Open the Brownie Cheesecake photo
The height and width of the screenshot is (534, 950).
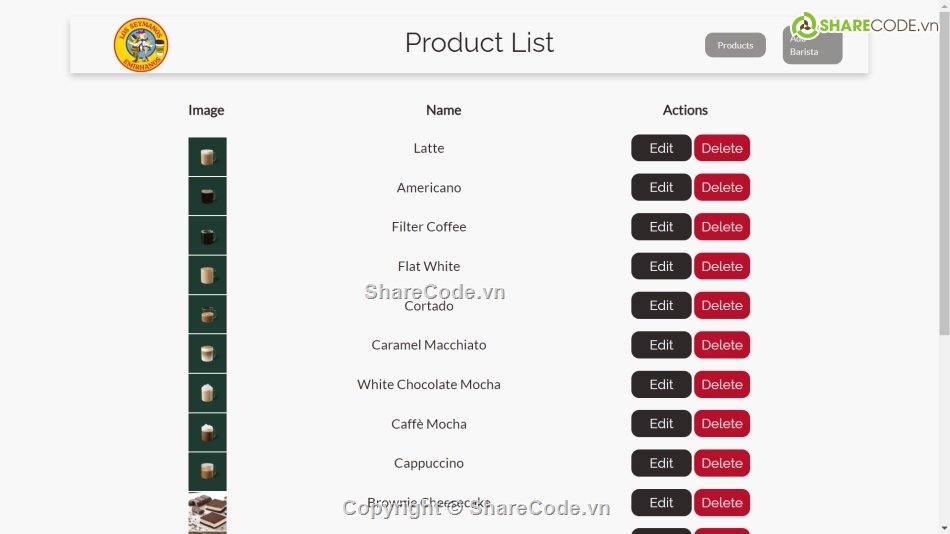(207, 513)
